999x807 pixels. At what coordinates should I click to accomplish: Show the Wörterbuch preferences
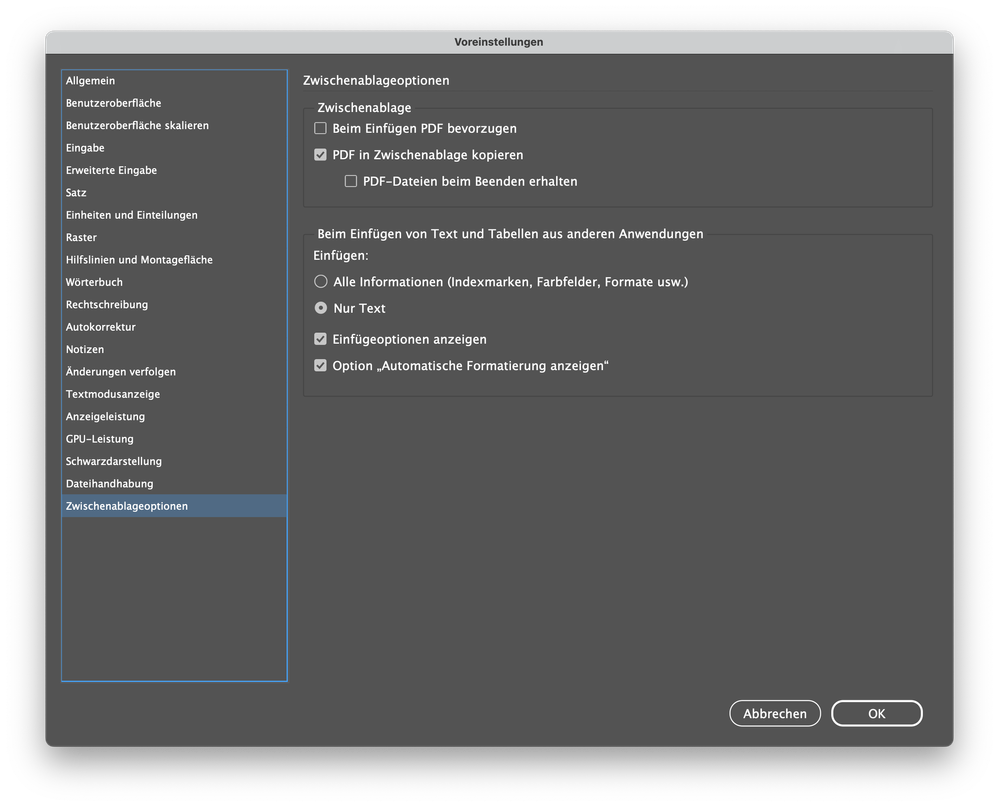click(95, 282)
